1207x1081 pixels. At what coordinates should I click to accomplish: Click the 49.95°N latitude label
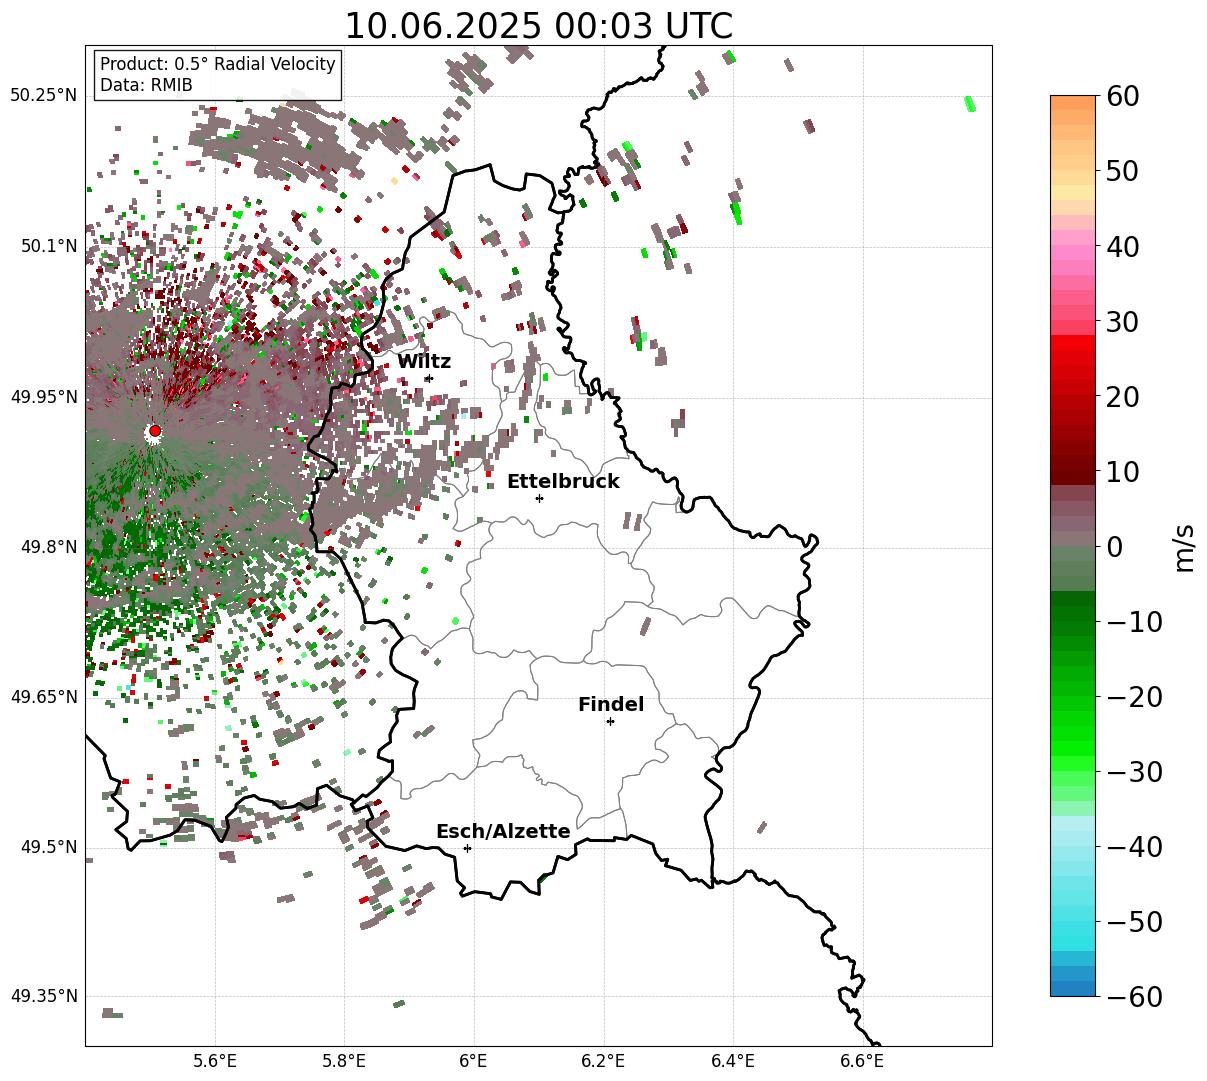(44, 397)
